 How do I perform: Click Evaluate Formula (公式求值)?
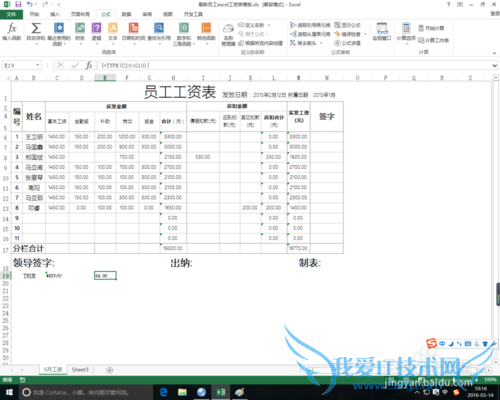(348, 43)
